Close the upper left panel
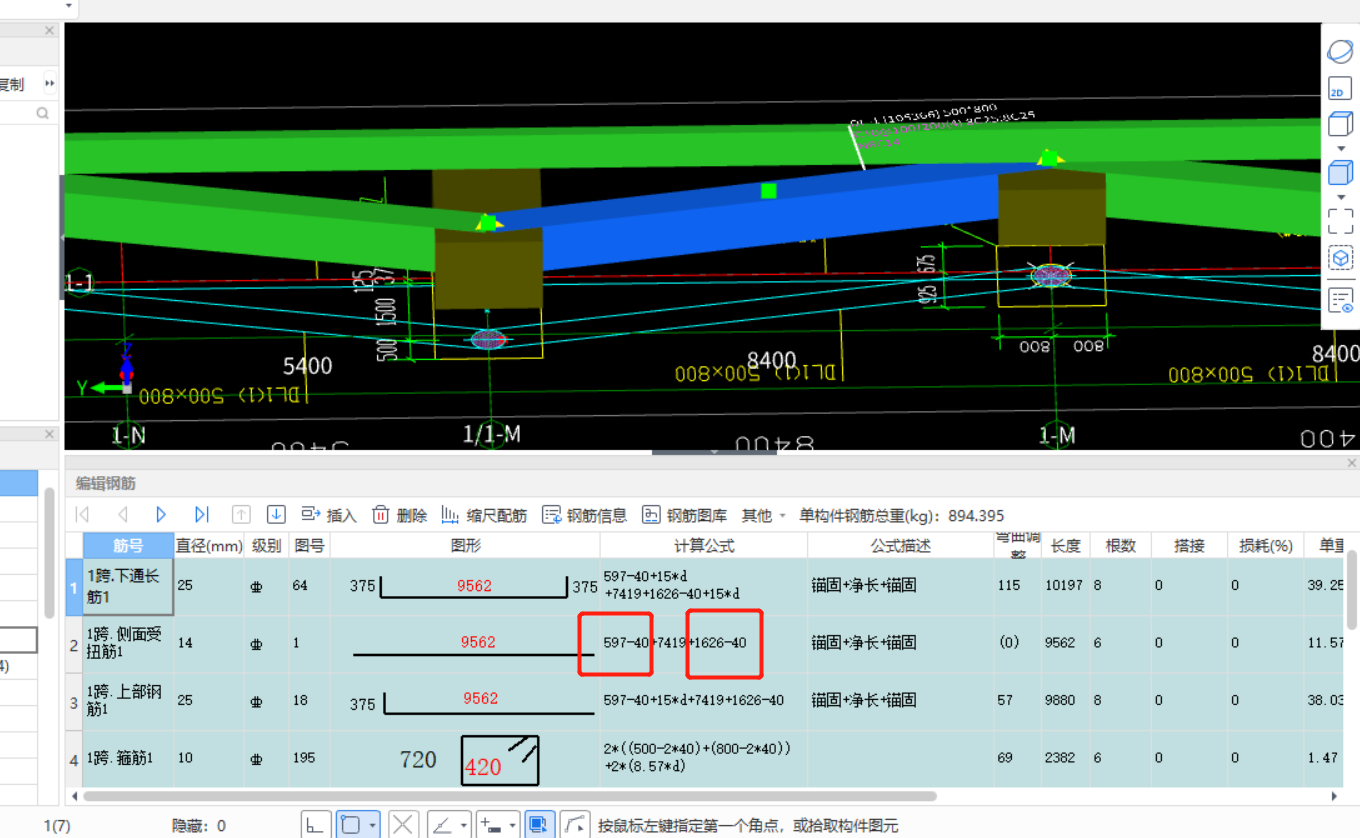 [x=49, y=31]
